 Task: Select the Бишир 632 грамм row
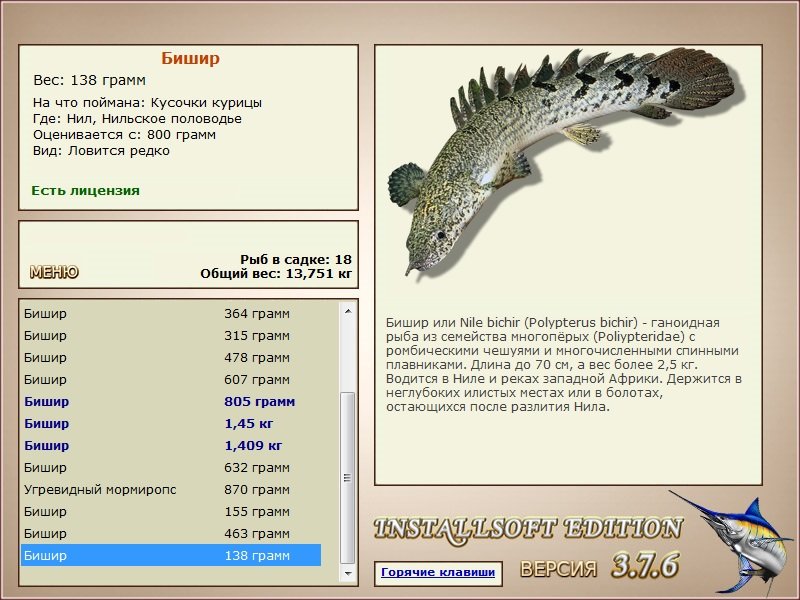coord(171,467)
